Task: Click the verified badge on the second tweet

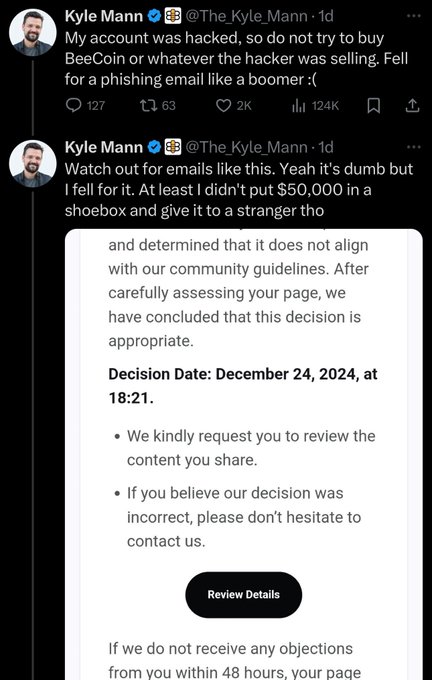Action: [154, 147]
